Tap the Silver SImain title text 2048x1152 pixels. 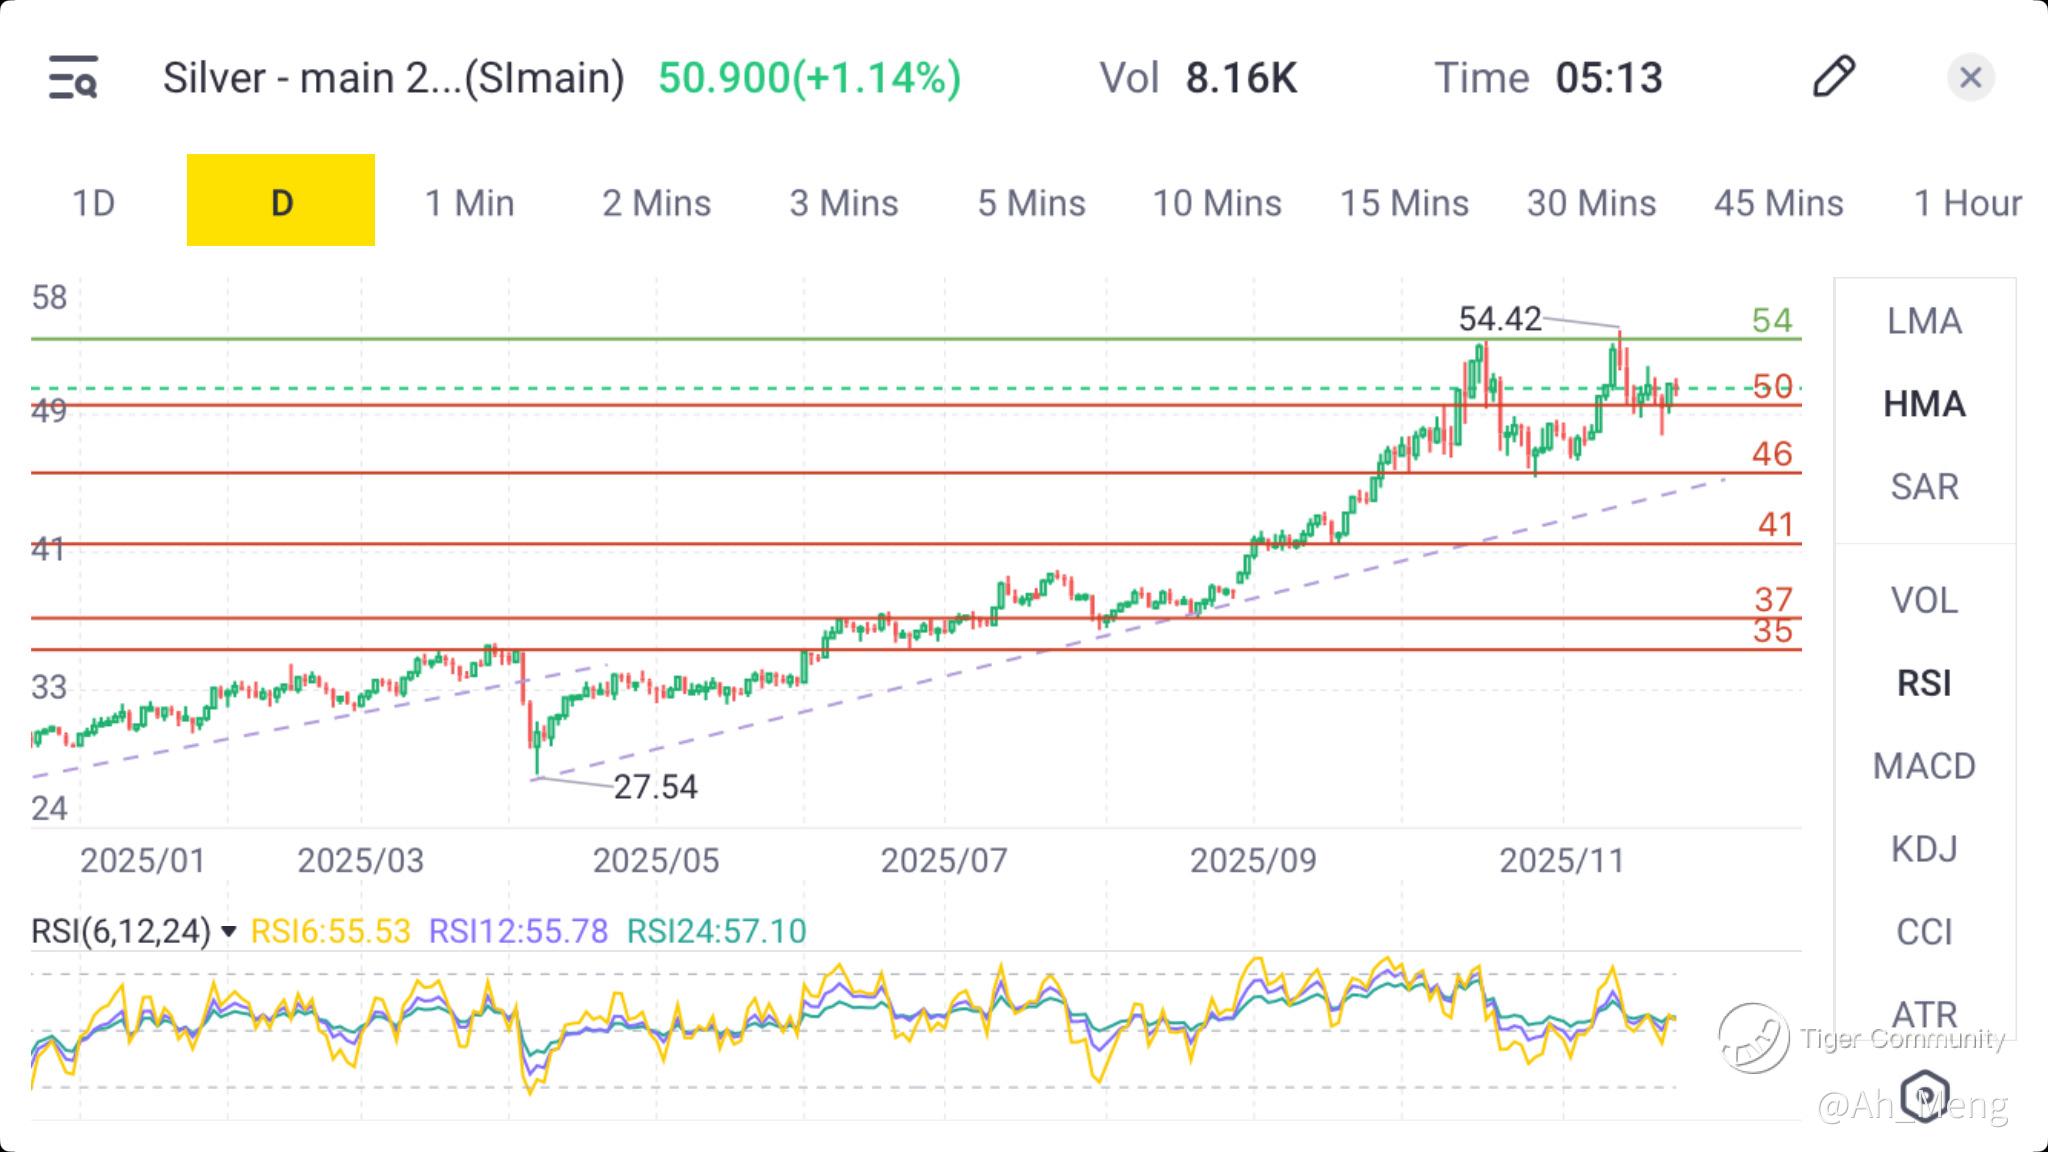pos(393,78)
